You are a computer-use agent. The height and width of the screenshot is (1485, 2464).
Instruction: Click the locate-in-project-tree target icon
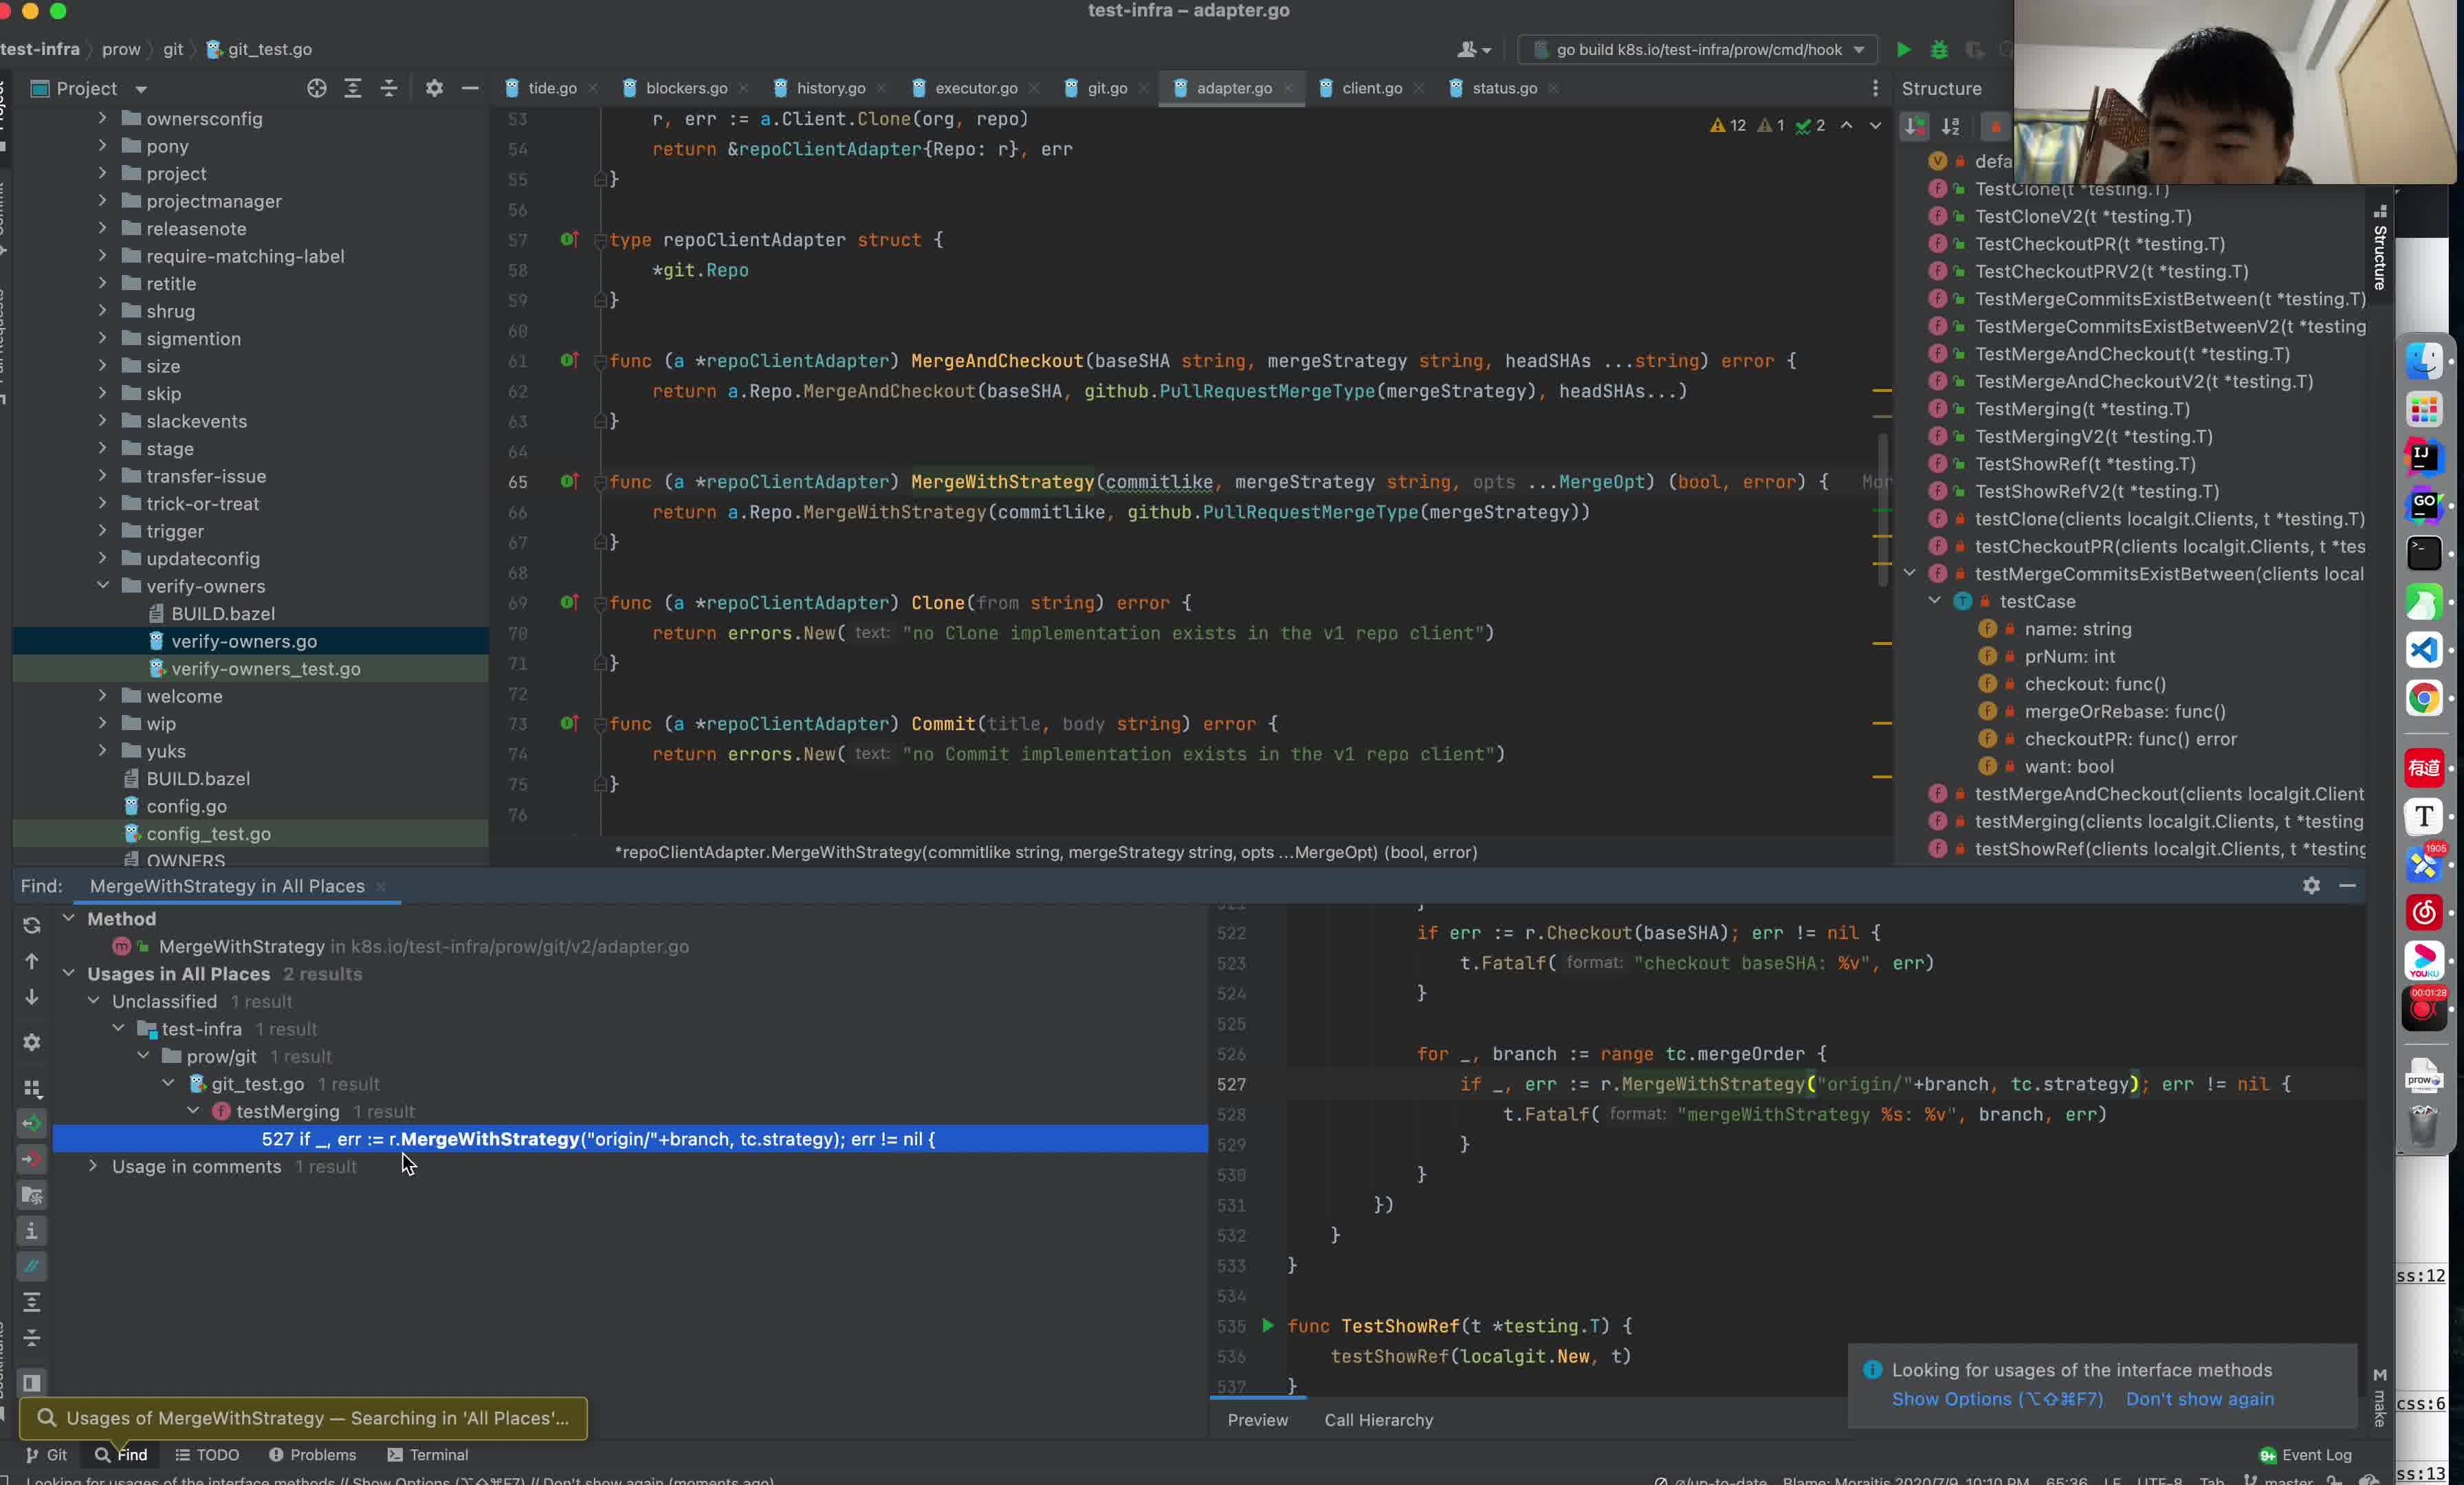(x=316, y=88)
